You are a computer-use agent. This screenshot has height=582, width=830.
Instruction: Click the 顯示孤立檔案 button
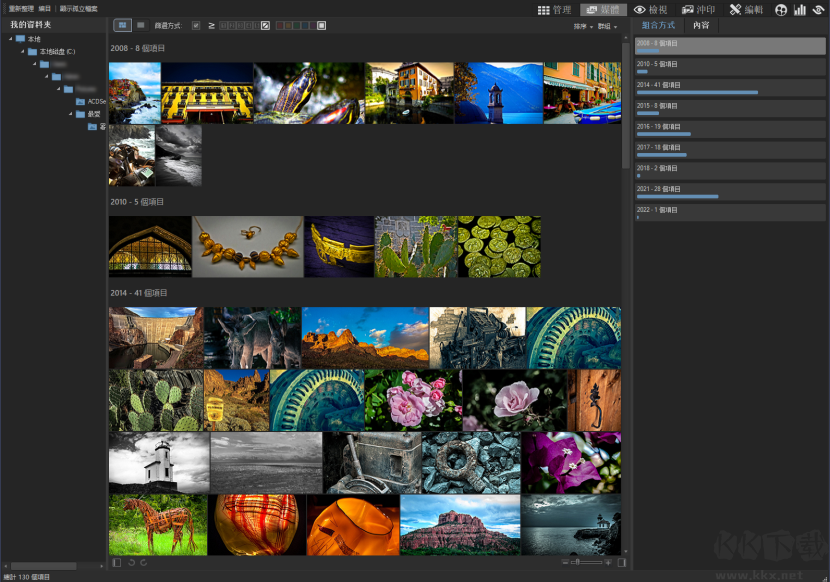(79, 8)
